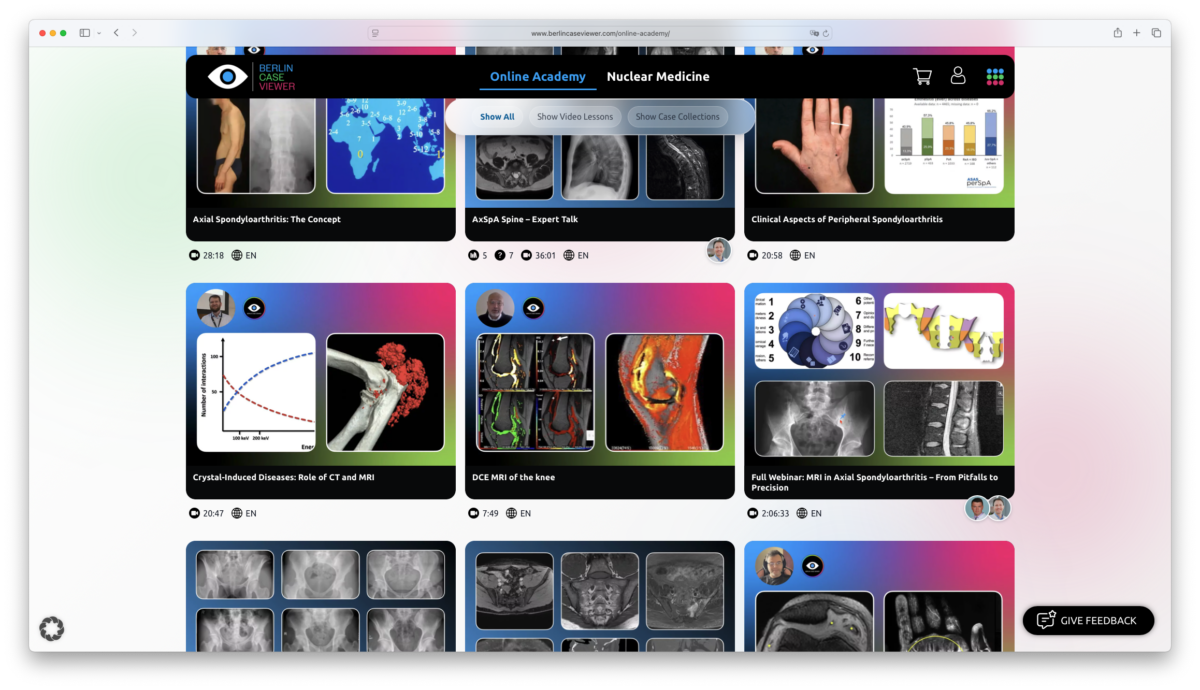1200x690 pixels.
Task: Click the 2:06:33 duration text
Action: [776, 513]
